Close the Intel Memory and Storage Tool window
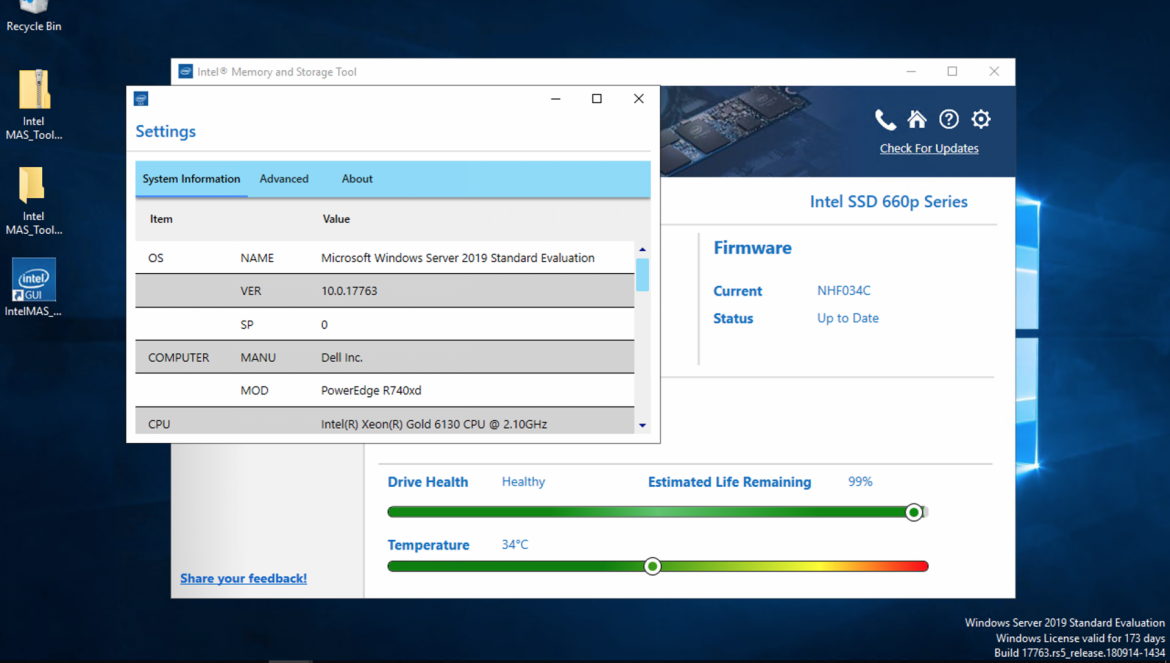Viewport: 1170px width, 663px height. pyautogui.click(x=994, y=72)
